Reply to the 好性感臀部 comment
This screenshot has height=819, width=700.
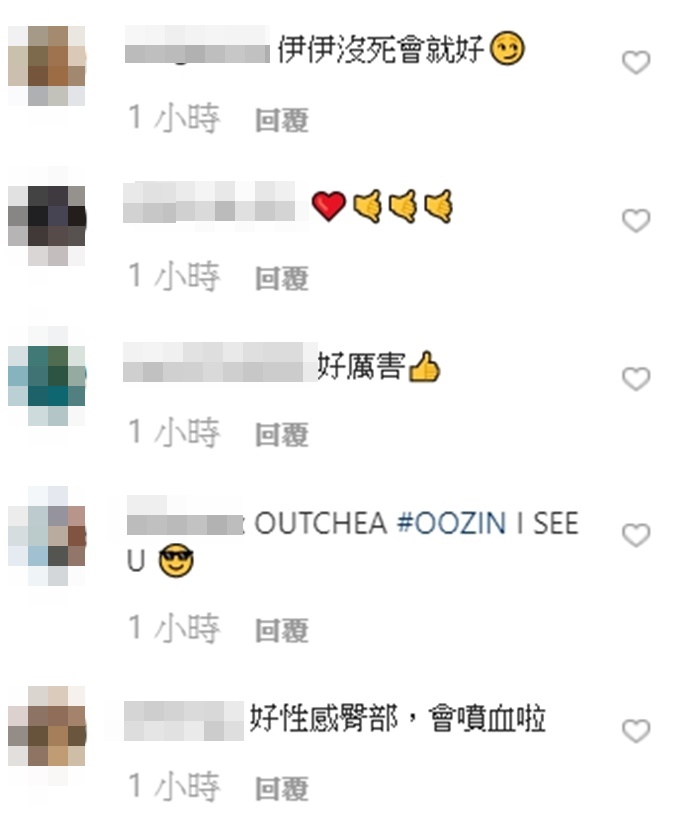tap(282, 788)
